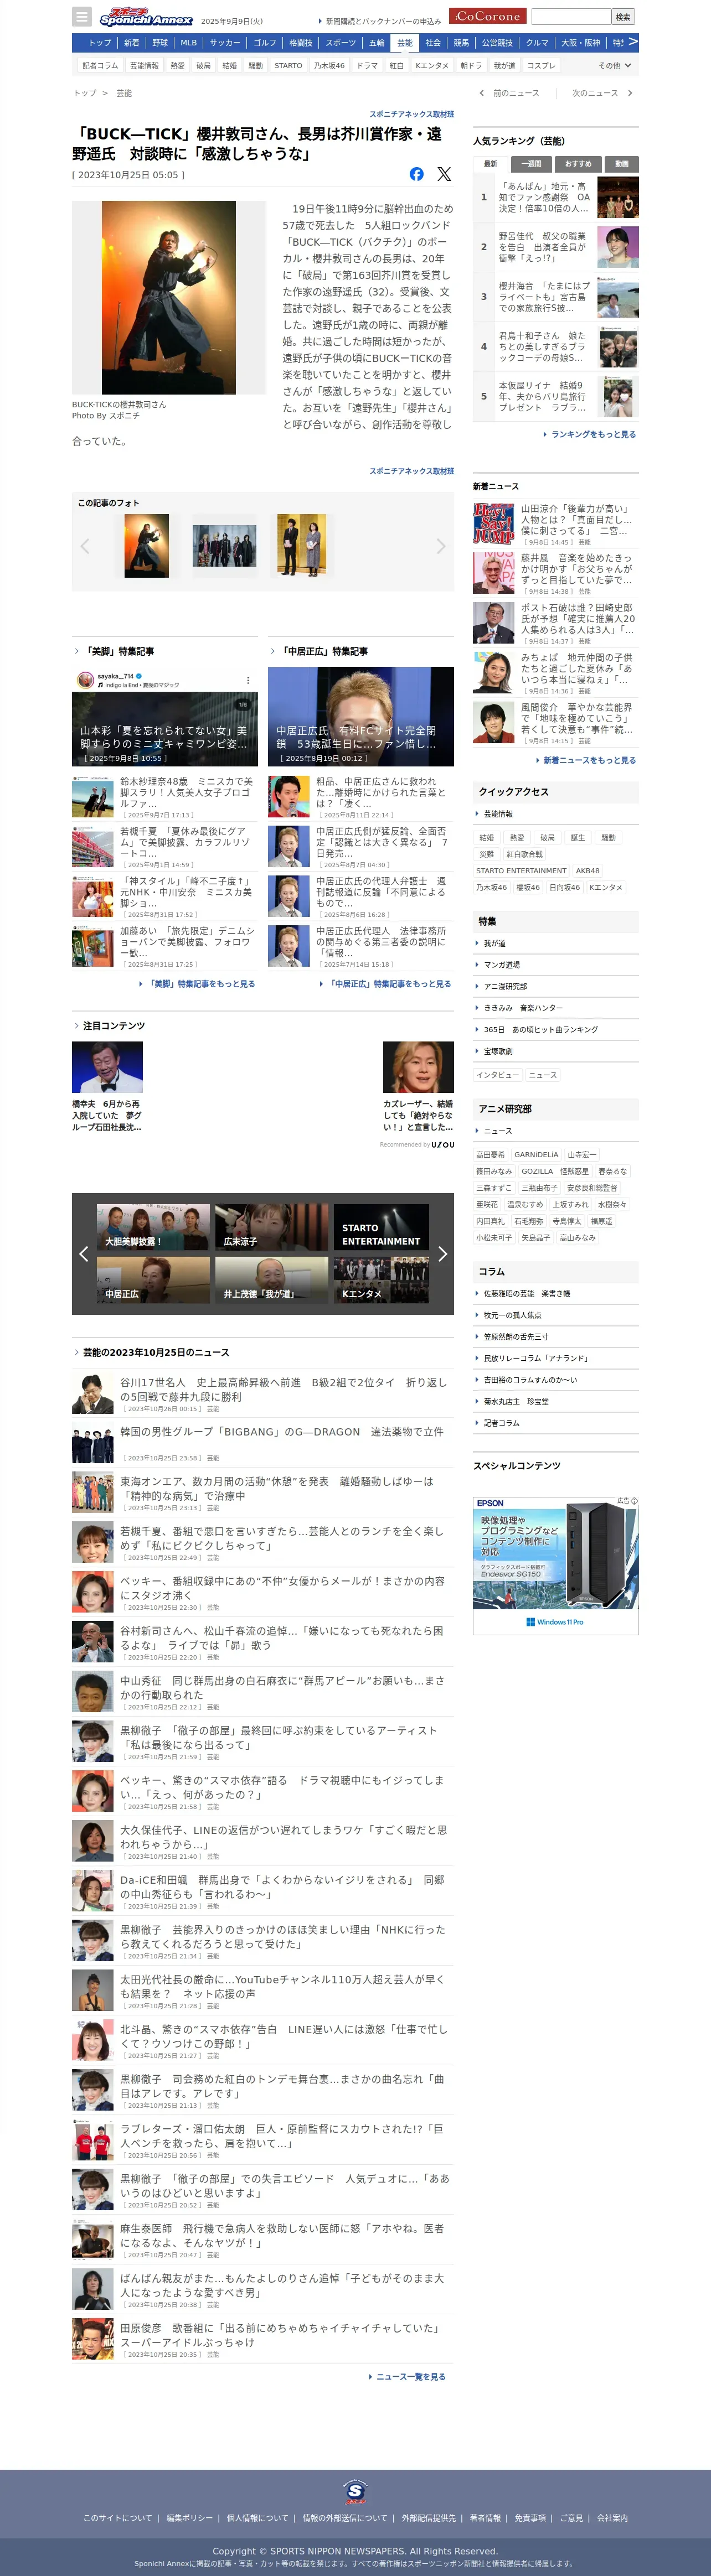Open the EPSON advertisement image

[x=555, y=1565]
